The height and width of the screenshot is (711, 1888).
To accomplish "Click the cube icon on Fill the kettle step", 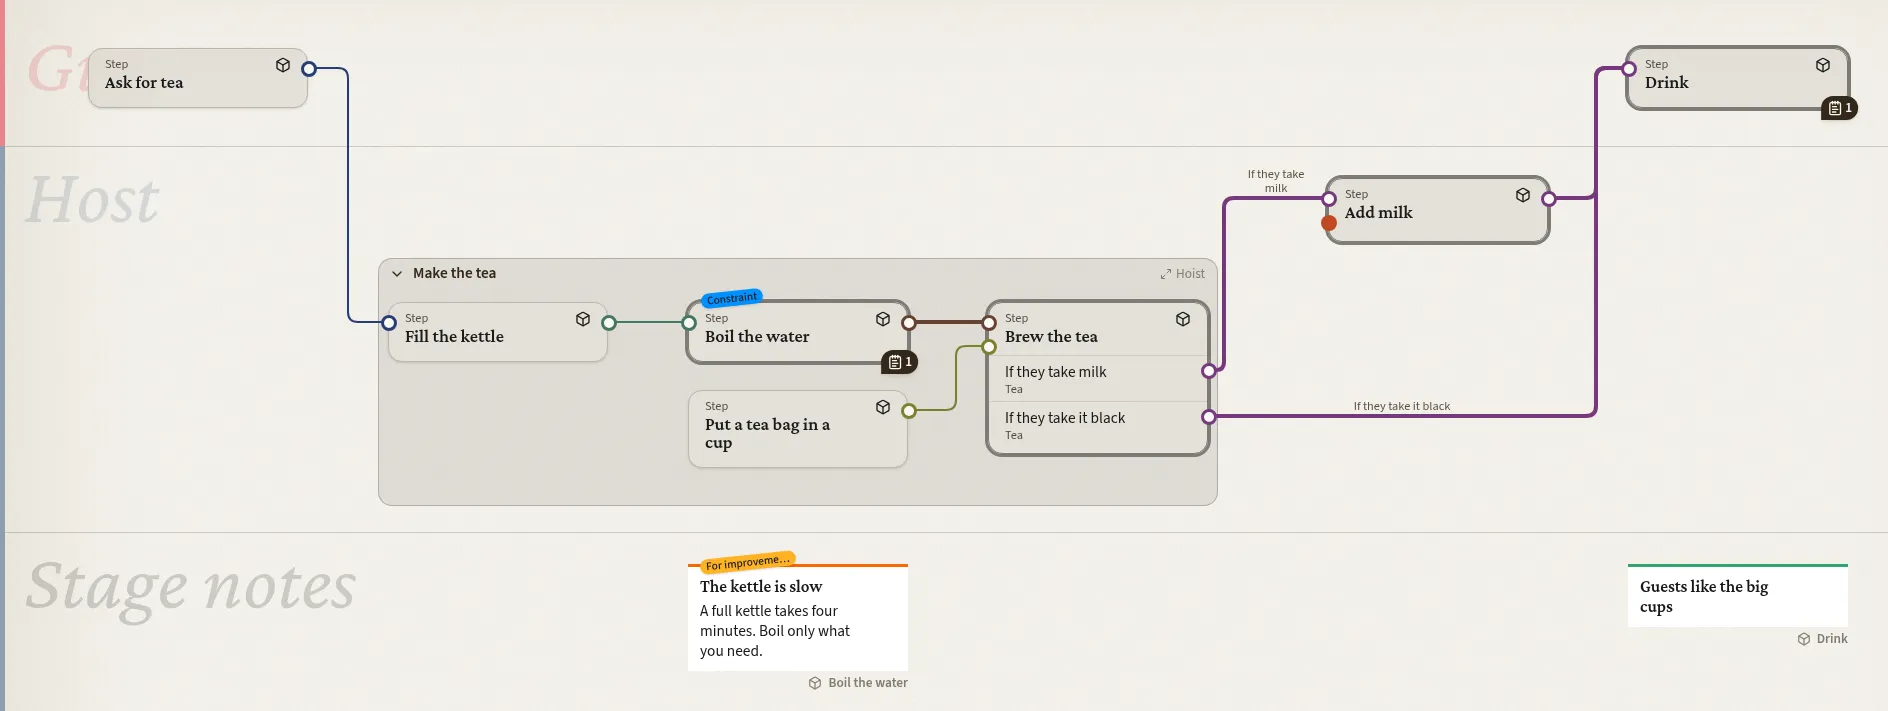I will 583,319.
